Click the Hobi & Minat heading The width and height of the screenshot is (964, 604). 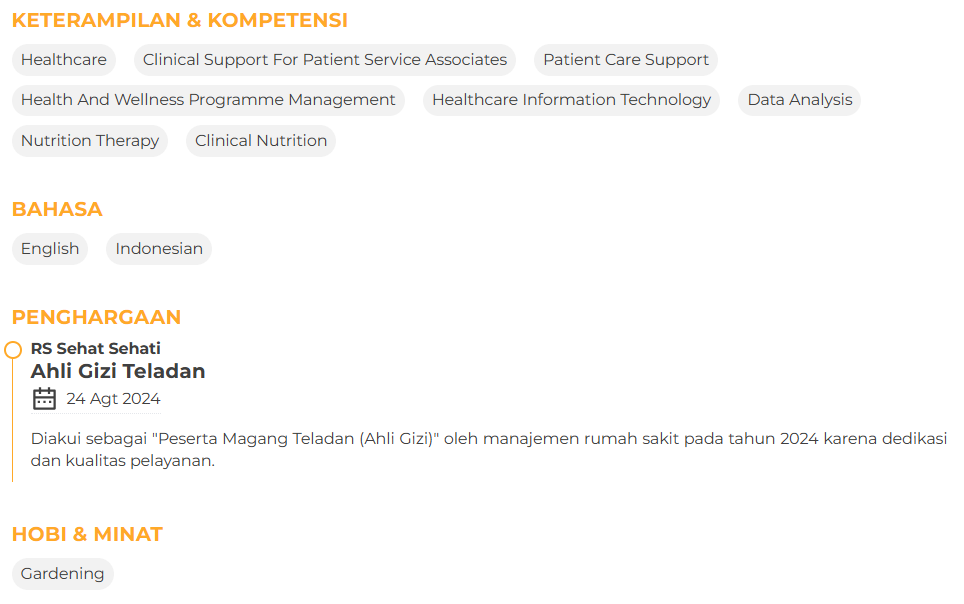coord(87,534)
